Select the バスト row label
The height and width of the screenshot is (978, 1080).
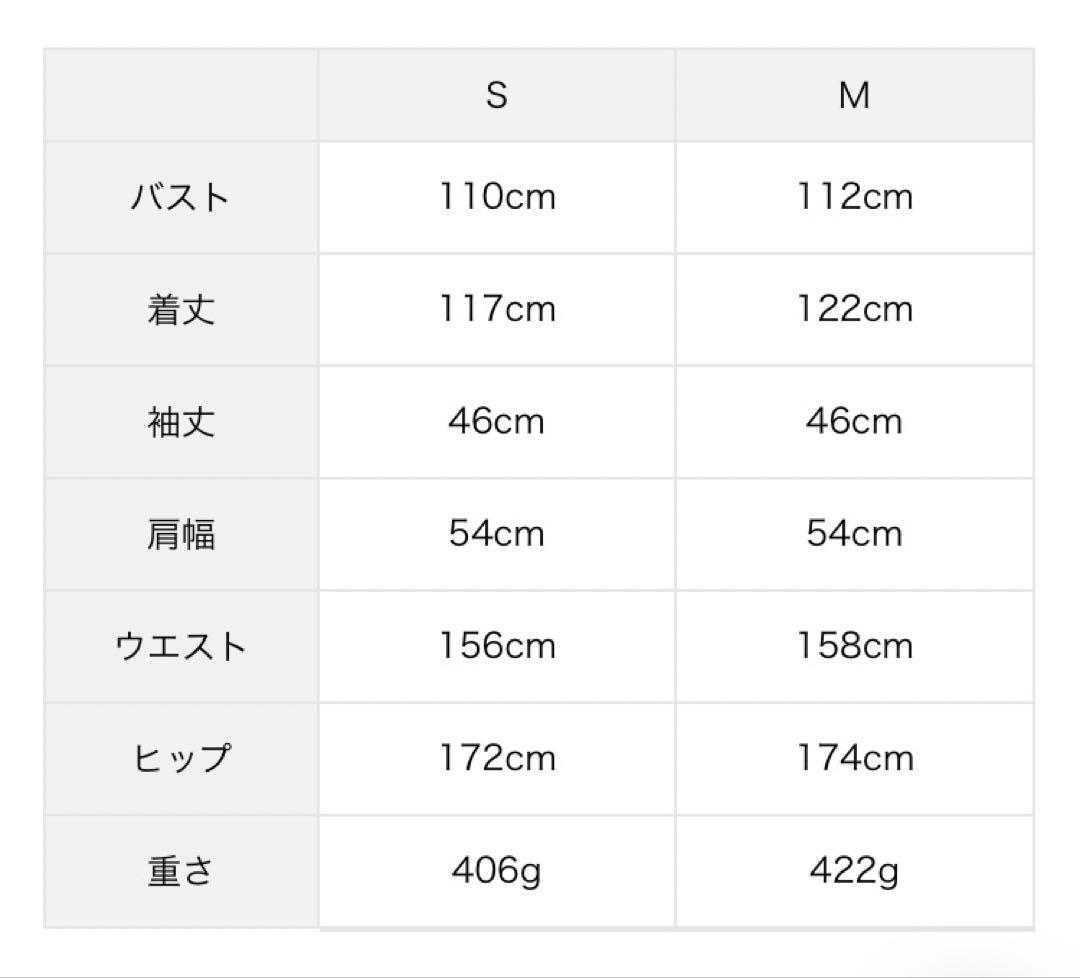coord(181,197)
